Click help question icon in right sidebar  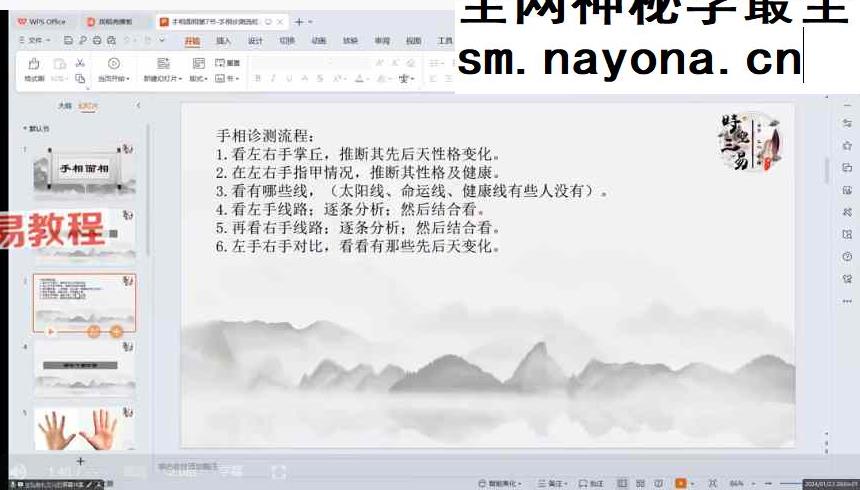pyautogui.click(x=847, y=257)
